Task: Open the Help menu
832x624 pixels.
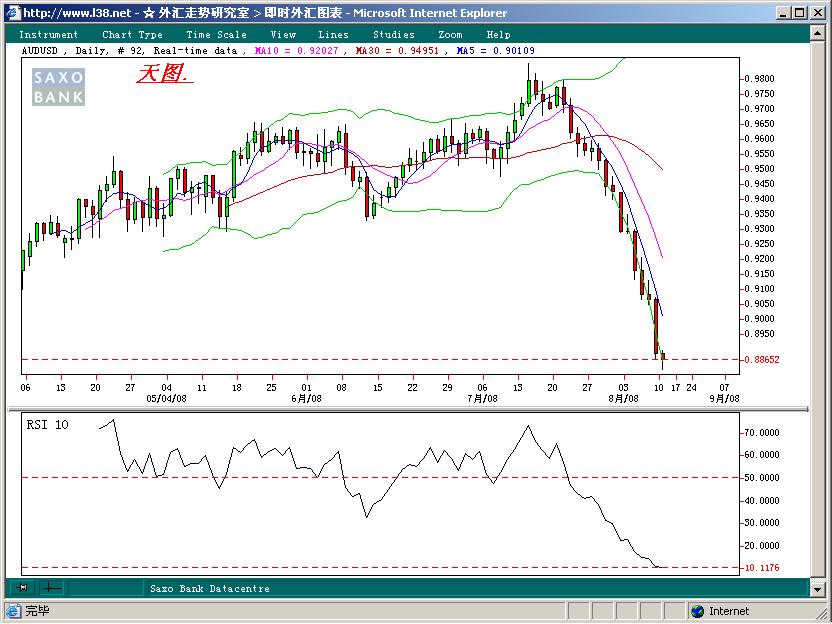Action: (498, 35)
